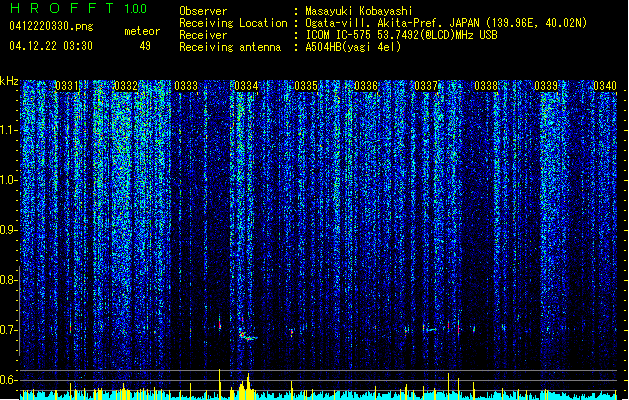Click the 0332 time marker

pos(126,86)
